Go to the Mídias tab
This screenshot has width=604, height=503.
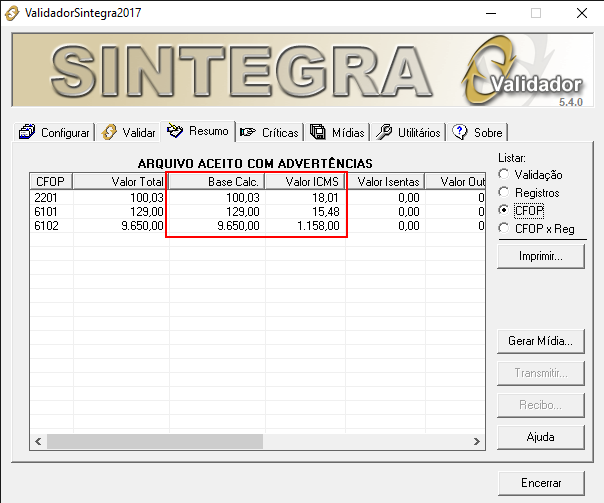click(337, 132)
